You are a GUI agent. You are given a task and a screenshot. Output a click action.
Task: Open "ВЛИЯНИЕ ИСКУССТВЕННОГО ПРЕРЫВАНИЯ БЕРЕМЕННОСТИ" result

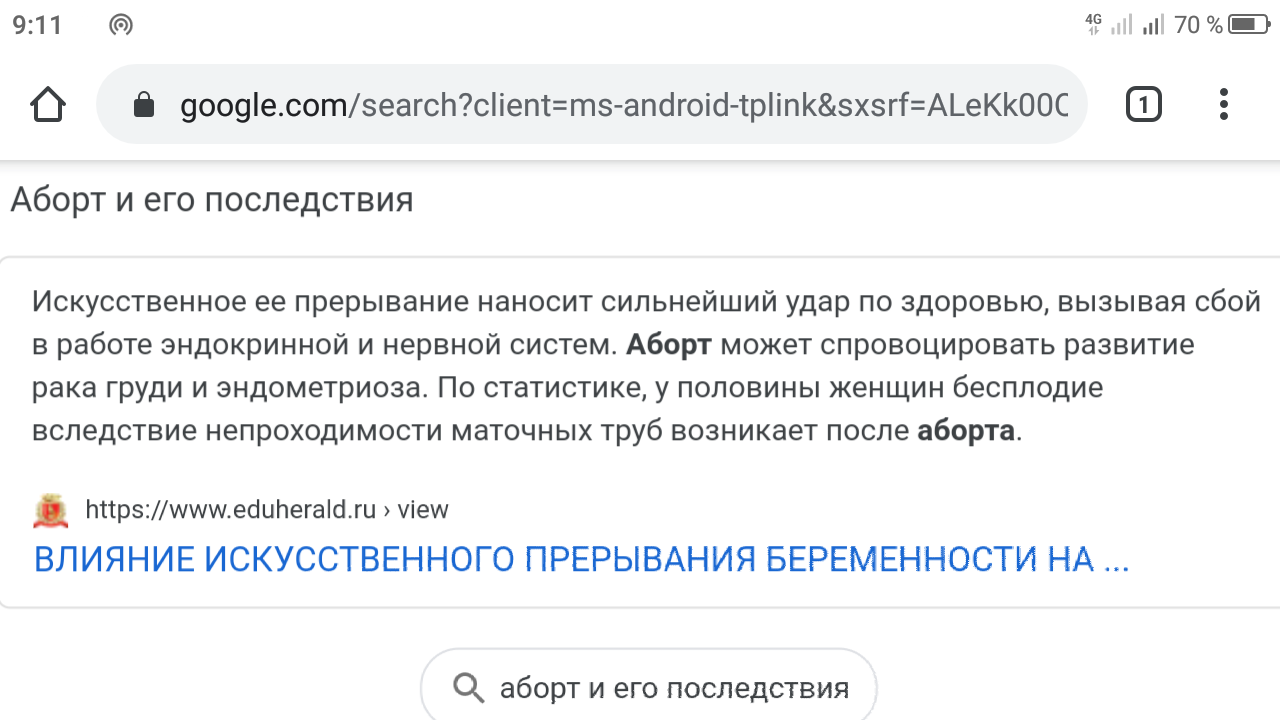coord(582,560)
